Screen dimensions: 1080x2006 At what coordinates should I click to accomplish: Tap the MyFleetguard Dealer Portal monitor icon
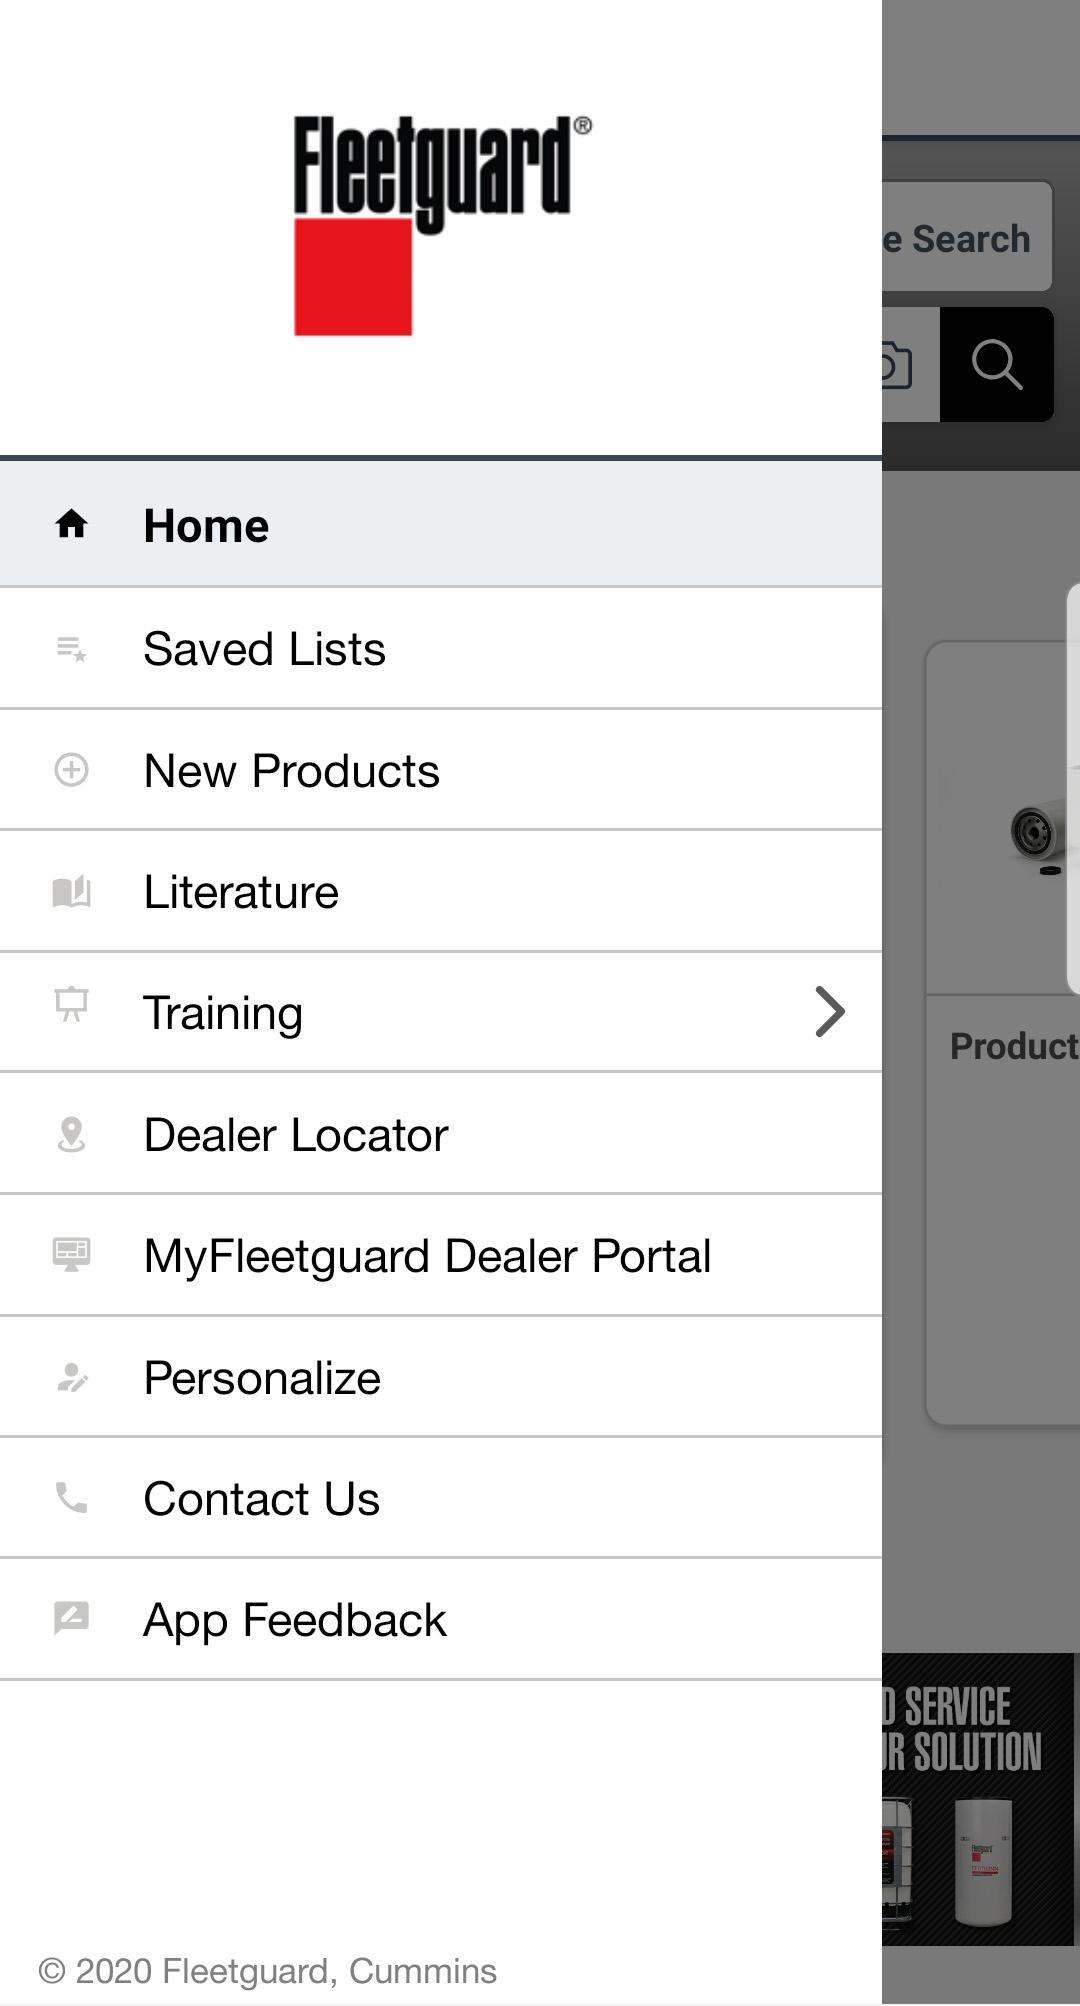click(71, 1254)
